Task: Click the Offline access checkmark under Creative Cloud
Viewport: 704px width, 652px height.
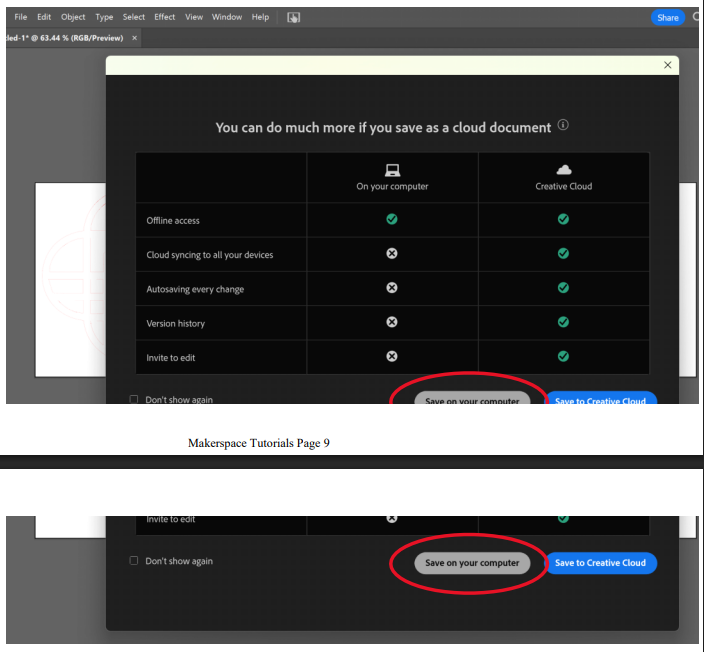Action: tap(563, 219)
